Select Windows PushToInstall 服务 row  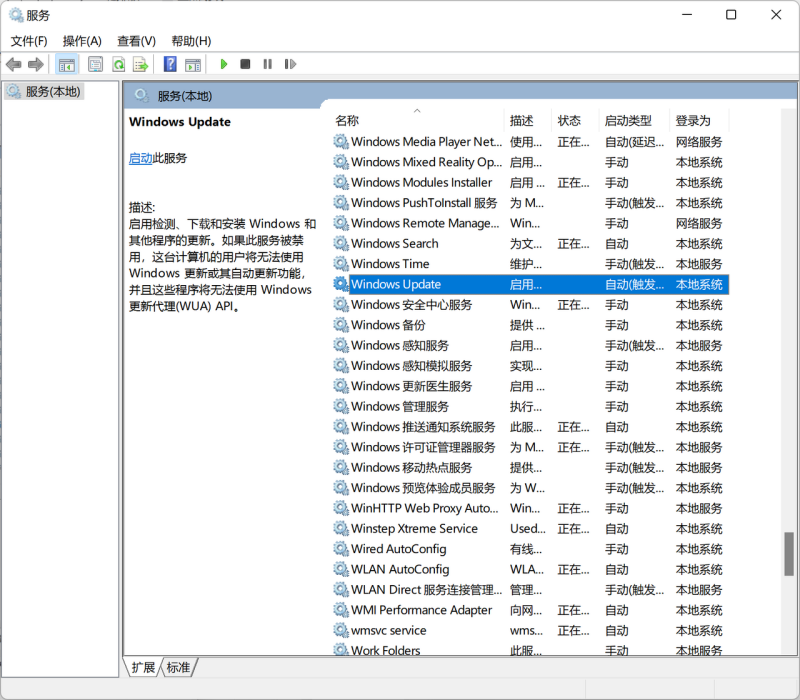[531, 203]
